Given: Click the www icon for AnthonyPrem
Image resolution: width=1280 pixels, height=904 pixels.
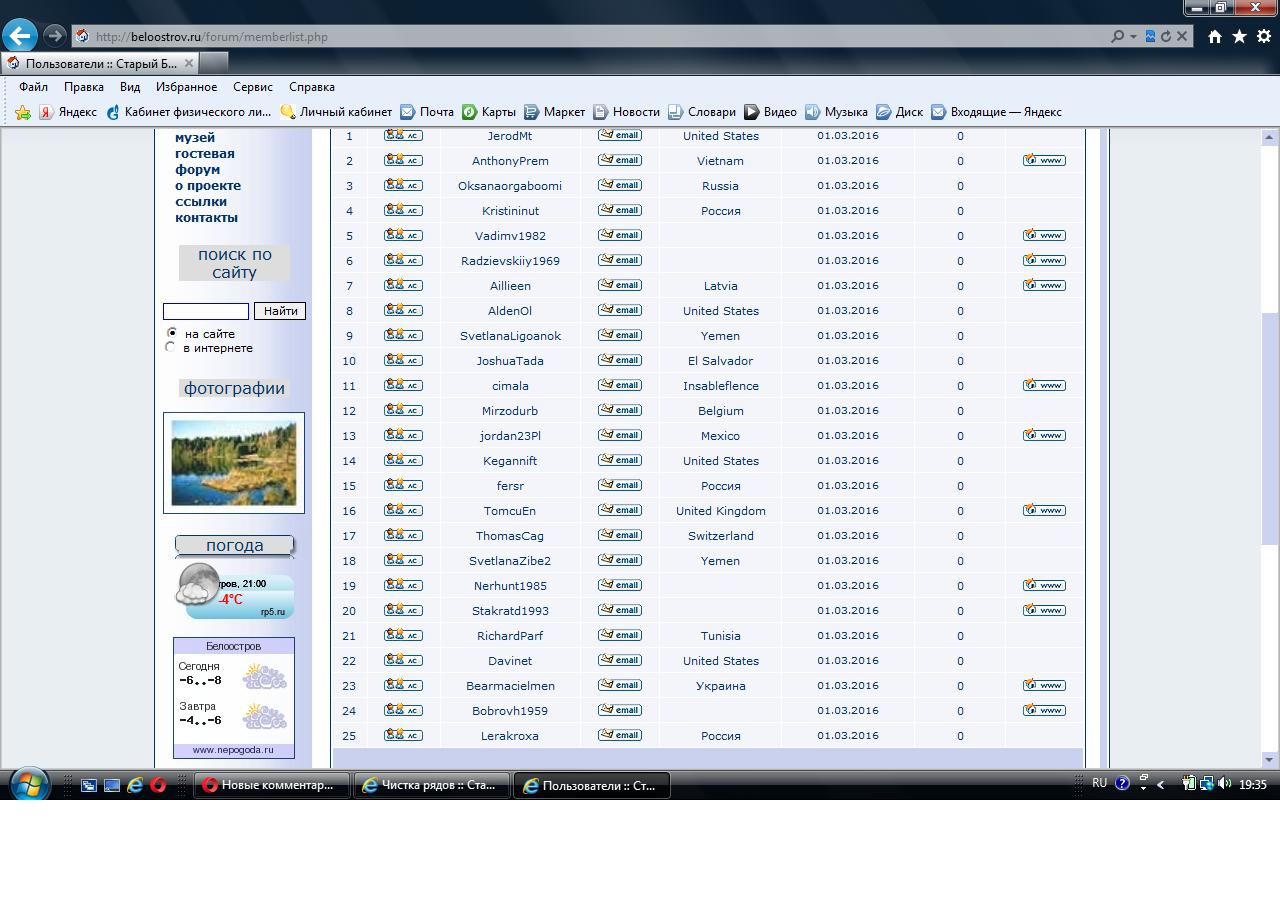Looking at the screenshot, I should [x=1044, y=160].
